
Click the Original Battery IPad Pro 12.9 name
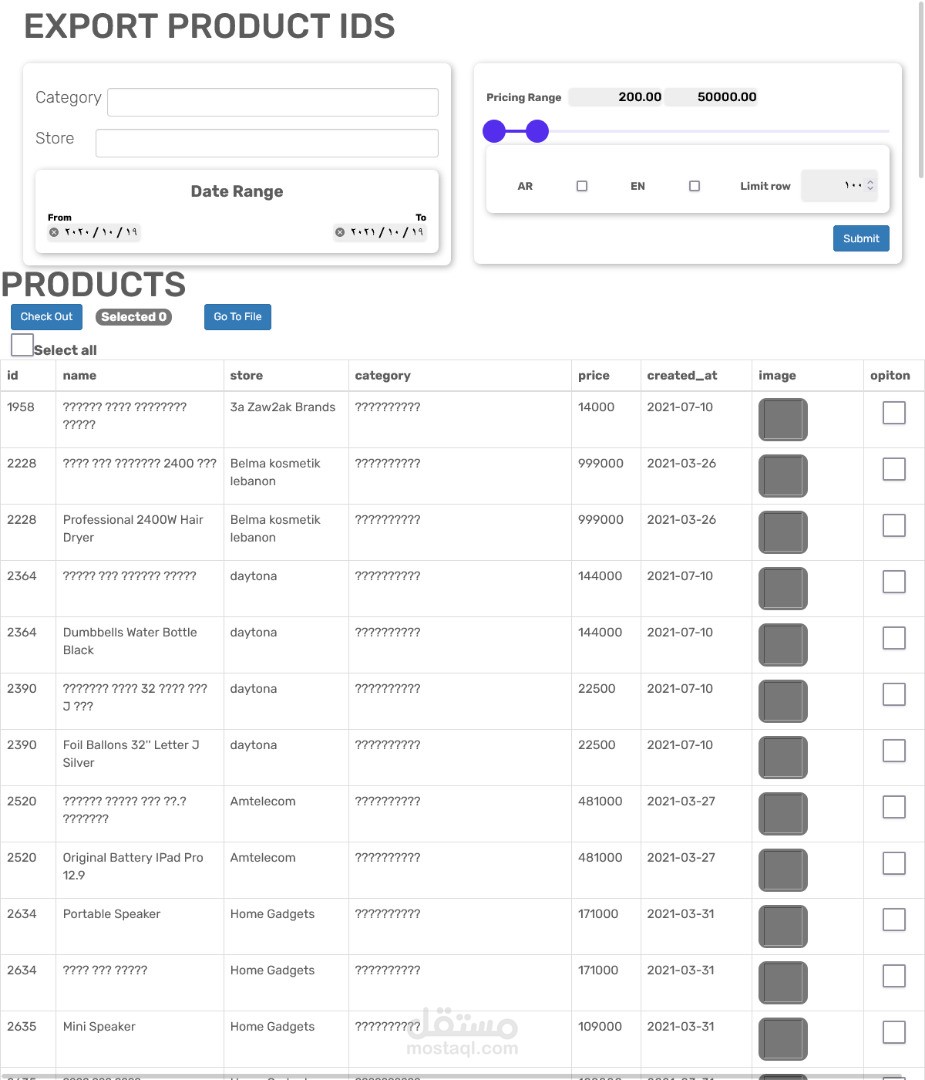tap(133, 866)
